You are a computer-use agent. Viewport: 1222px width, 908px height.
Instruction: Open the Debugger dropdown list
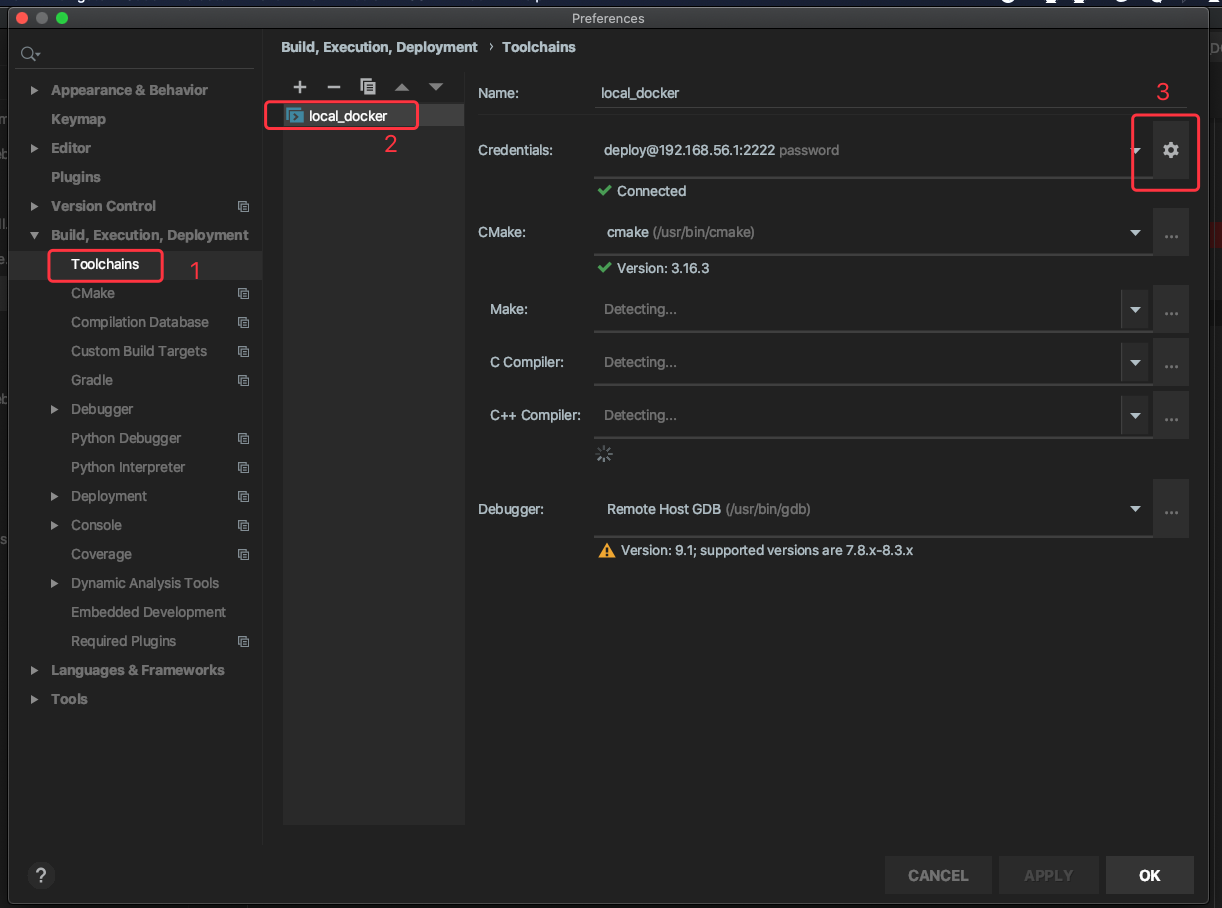(x=1135, y=509)
